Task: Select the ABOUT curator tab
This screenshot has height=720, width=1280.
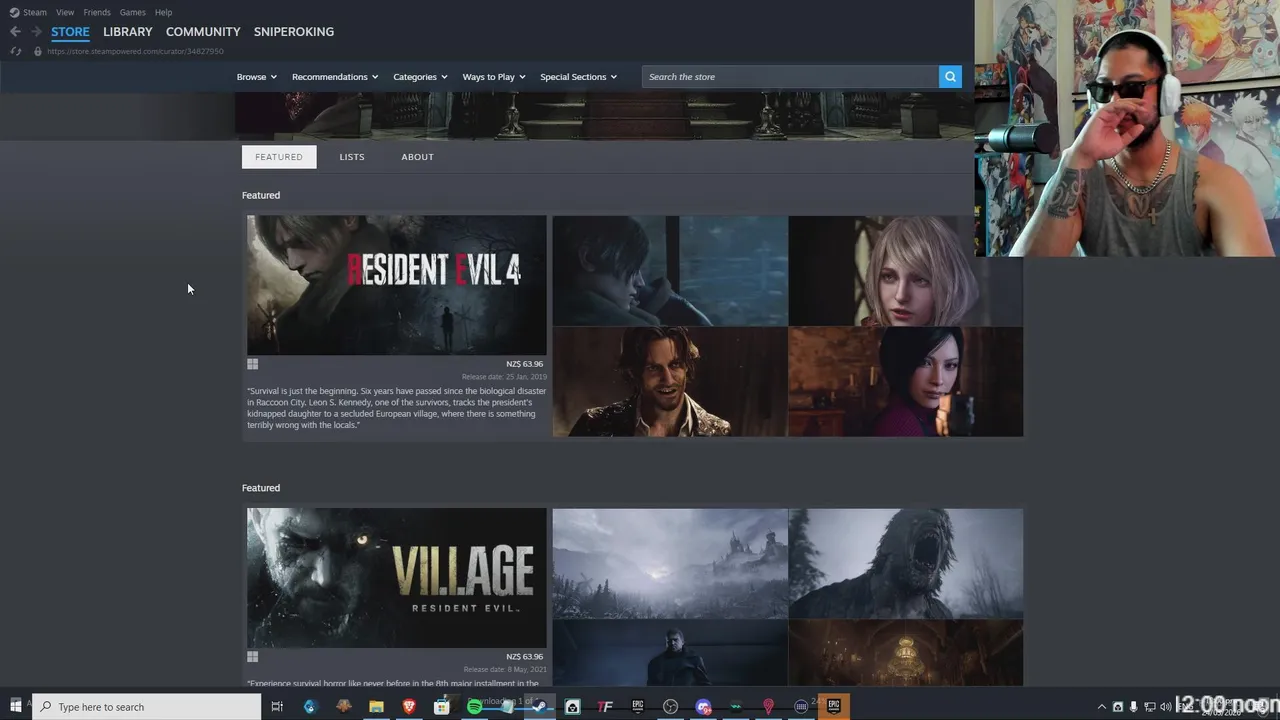Action: (x=418, y=157)
